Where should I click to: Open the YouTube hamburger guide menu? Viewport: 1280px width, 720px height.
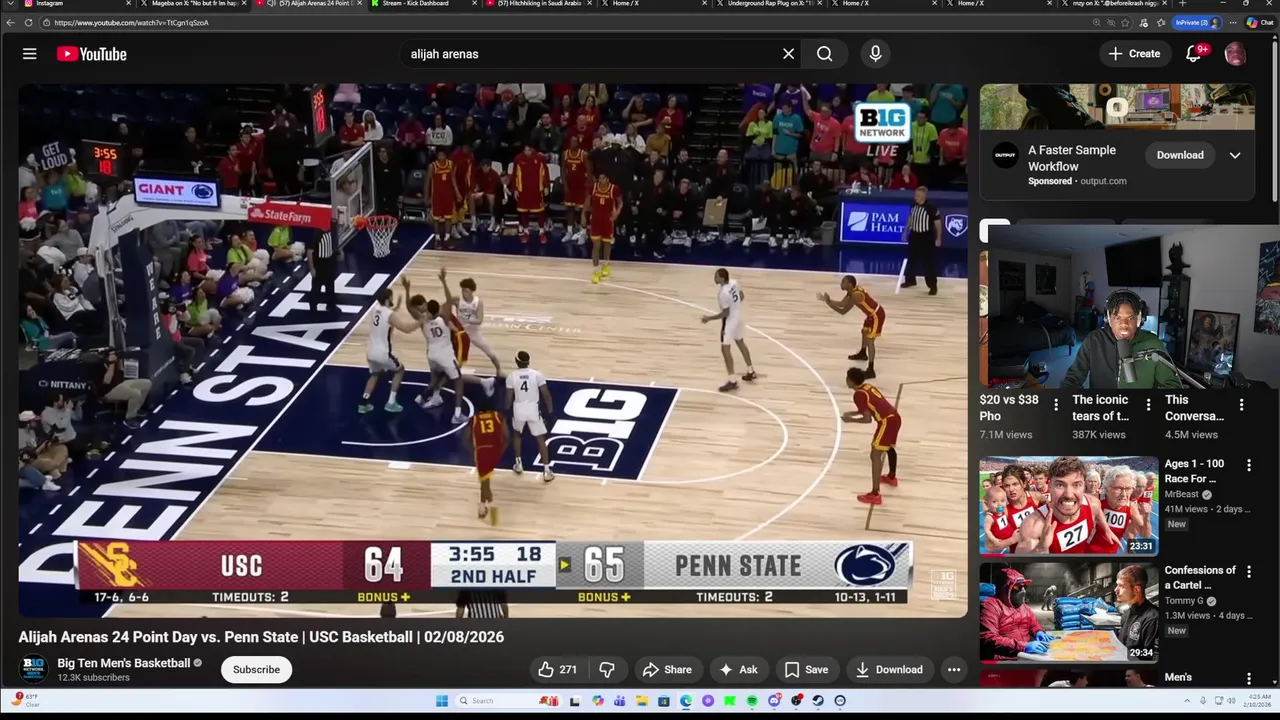[30, 54]
